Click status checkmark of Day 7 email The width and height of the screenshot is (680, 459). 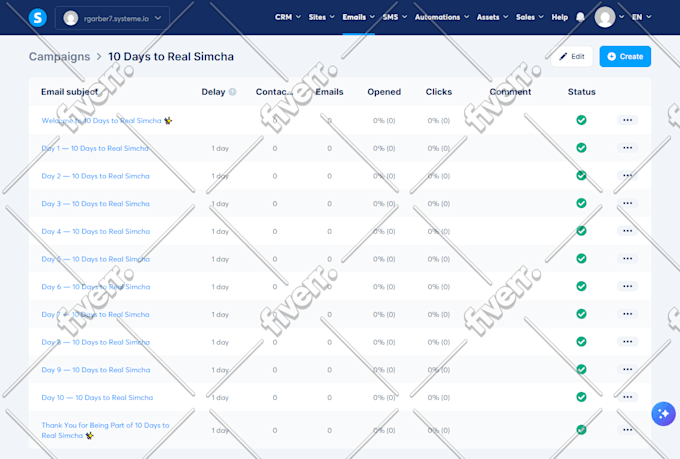click(x=581, y=314)
